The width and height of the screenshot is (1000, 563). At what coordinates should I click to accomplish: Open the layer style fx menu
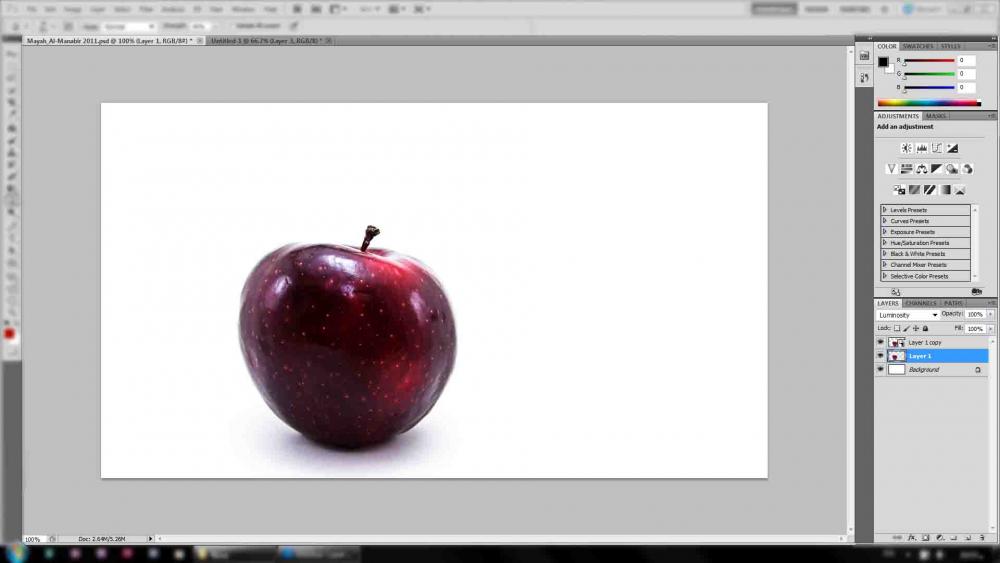coord(912,538)
